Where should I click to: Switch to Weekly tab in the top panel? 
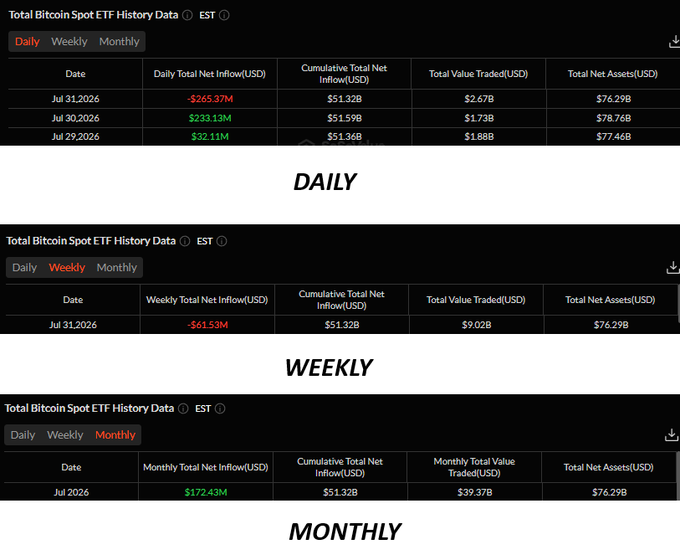point(69,42)
